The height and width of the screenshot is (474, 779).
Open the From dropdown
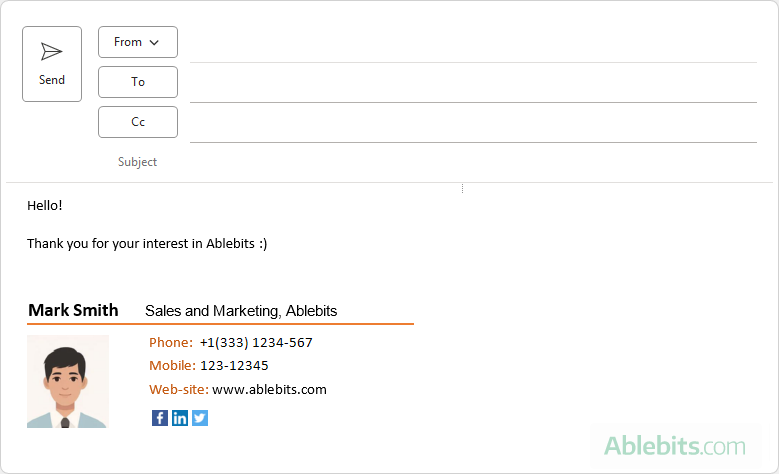[137, 42]
